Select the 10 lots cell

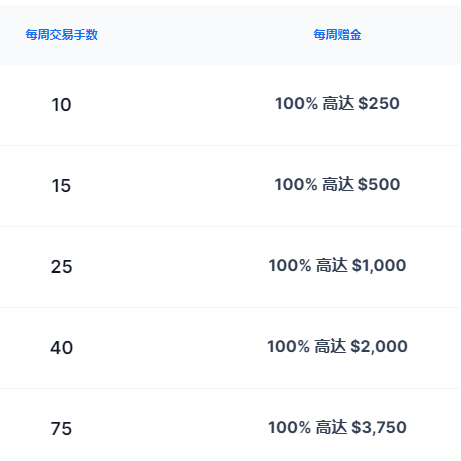pyautogui.click(x=61, y=105)
